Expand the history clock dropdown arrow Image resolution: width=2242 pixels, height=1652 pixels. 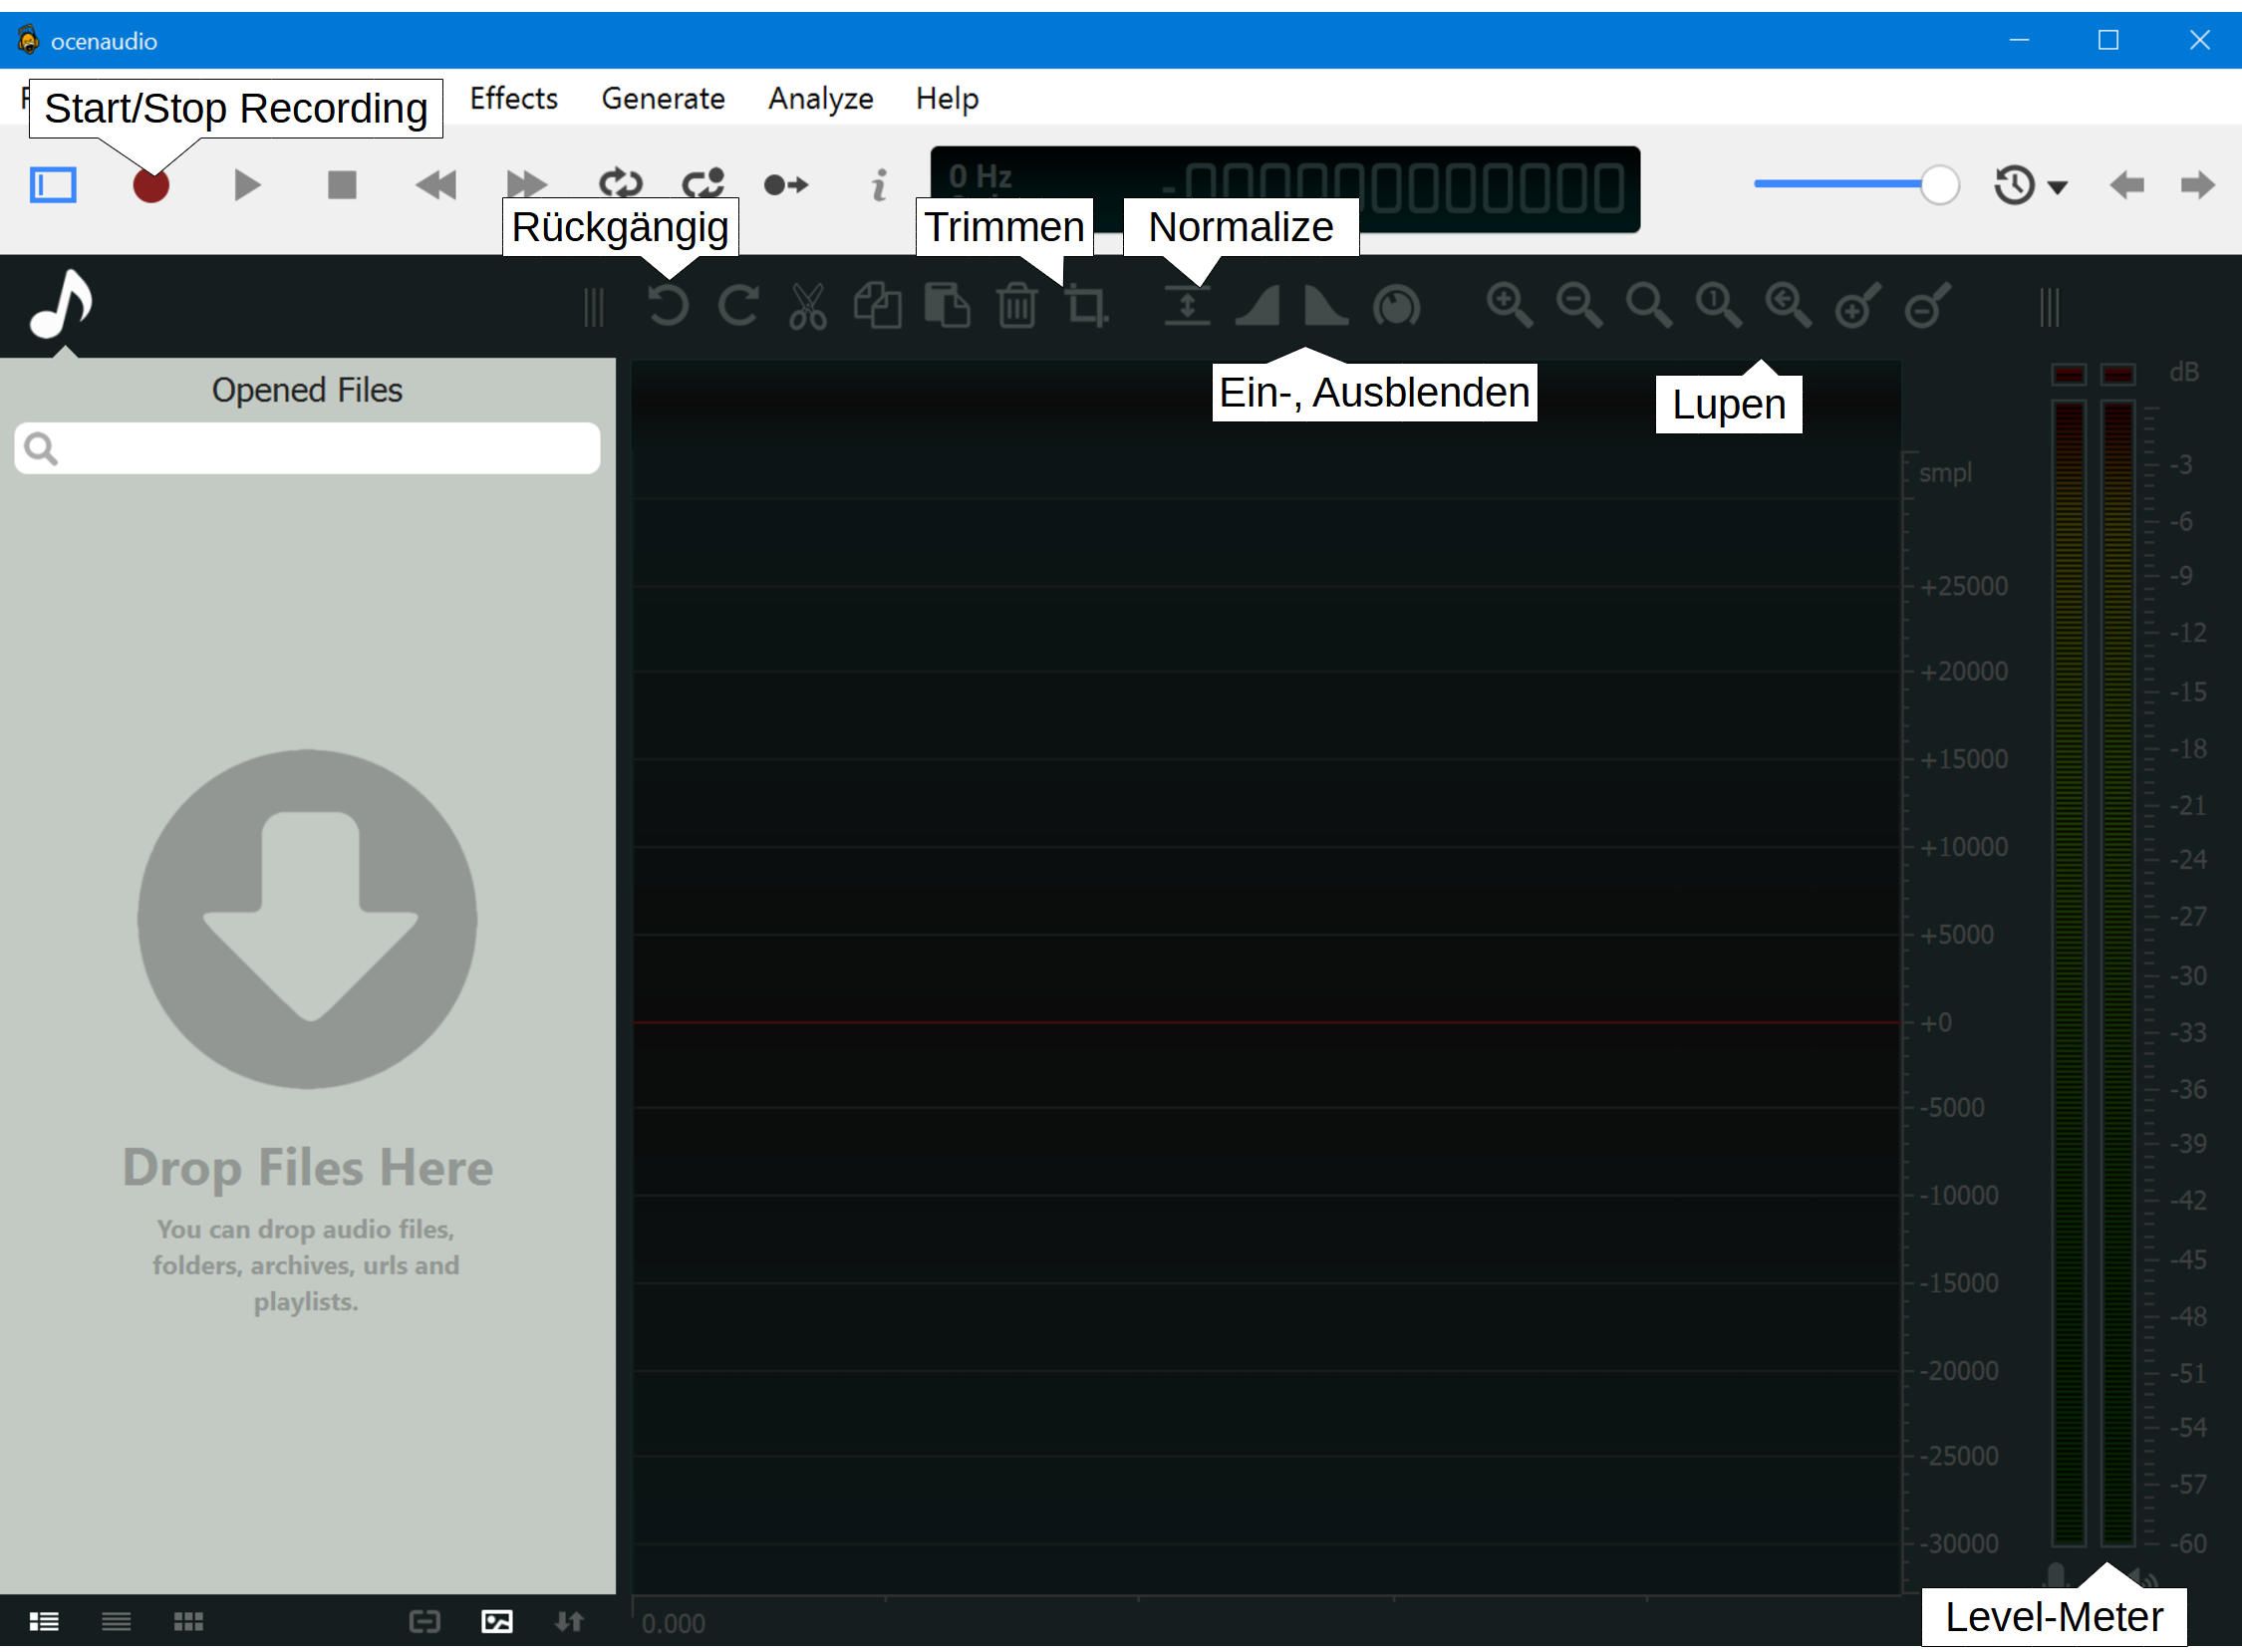point(2057,187)
